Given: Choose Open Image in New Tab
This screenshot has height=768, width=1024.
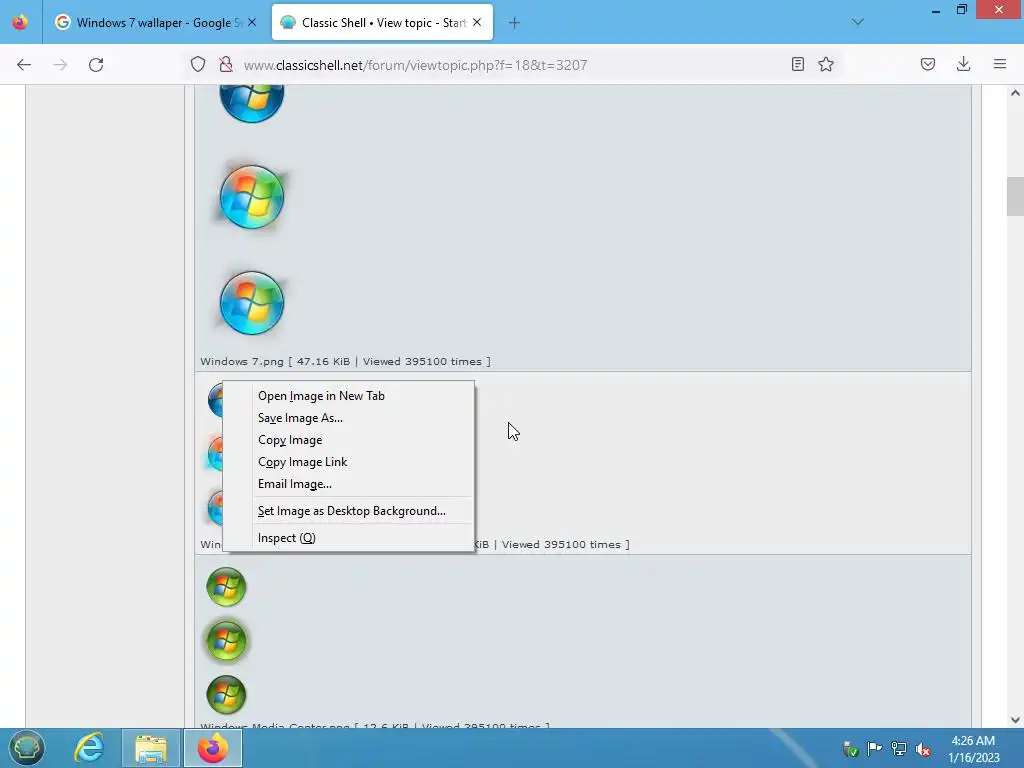Looking at the screenshot, I should (x=349, y=396).
